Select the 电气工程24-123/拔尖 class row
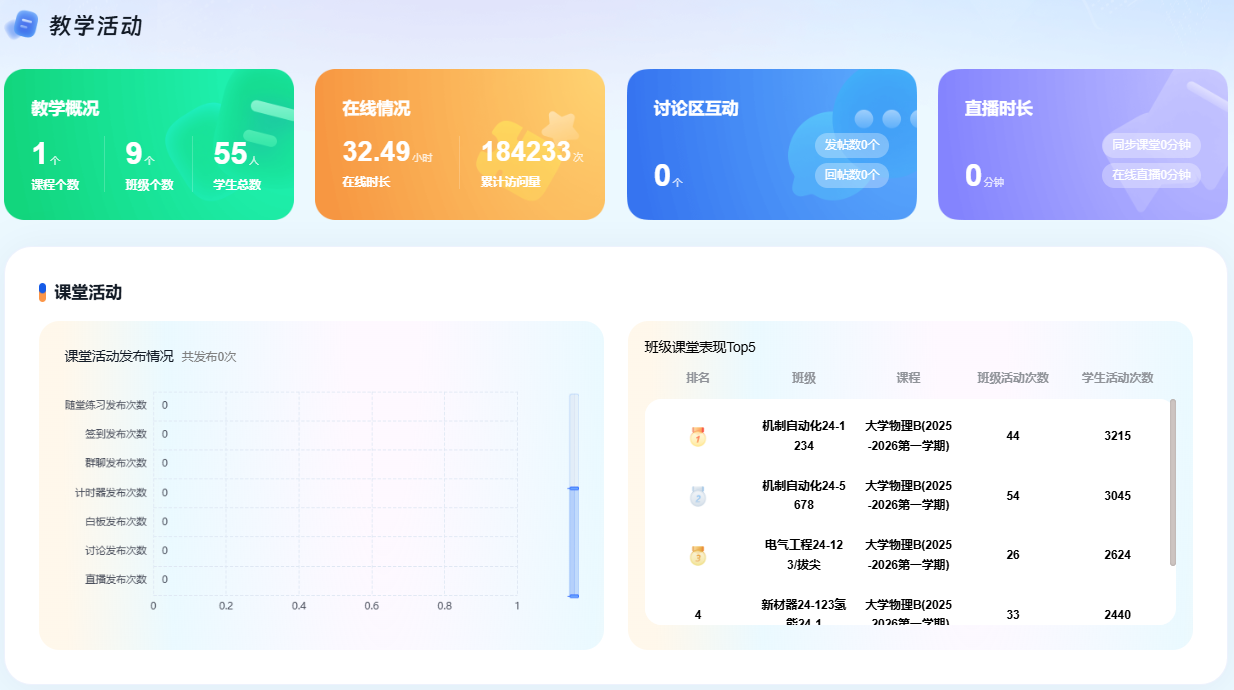 803,555
